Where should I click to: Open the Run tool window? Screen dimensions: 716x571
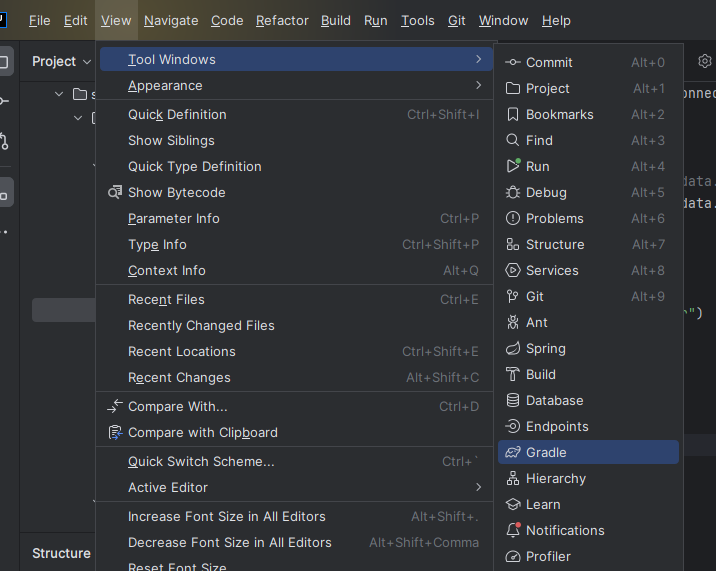click(x=588, y=166)
